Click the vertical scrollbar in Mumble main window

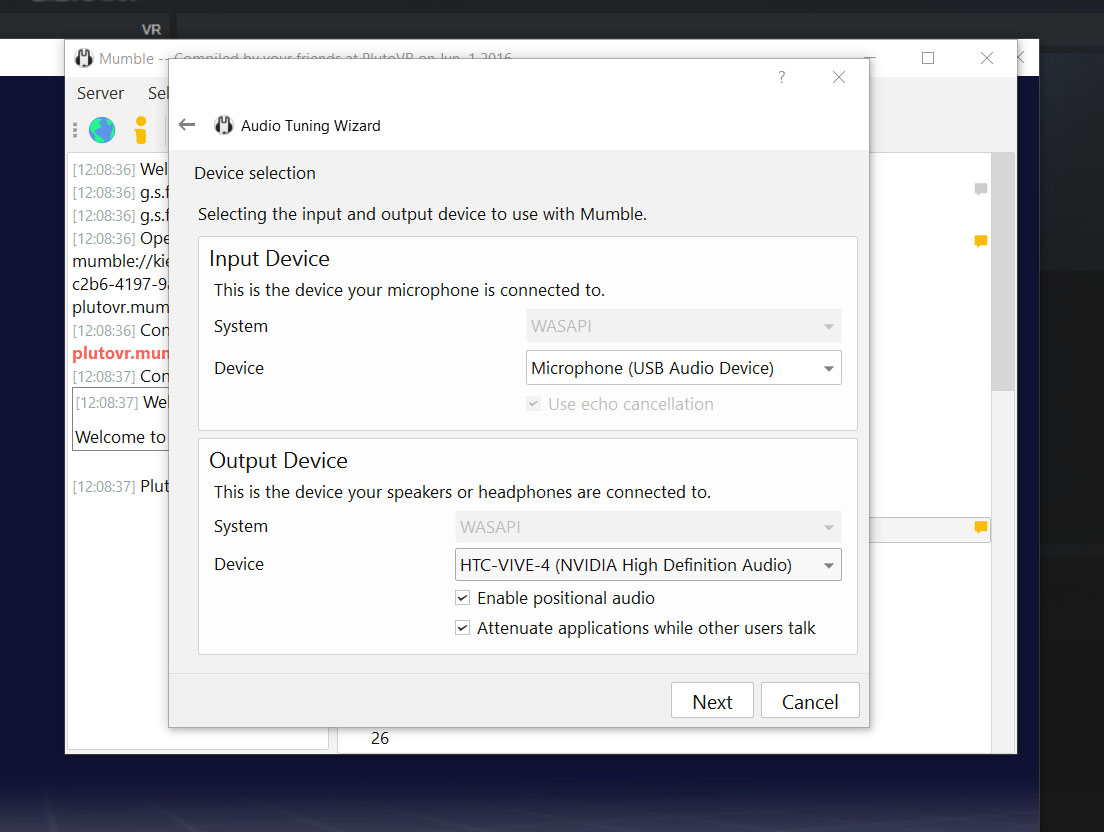(x=1003, y=271)
